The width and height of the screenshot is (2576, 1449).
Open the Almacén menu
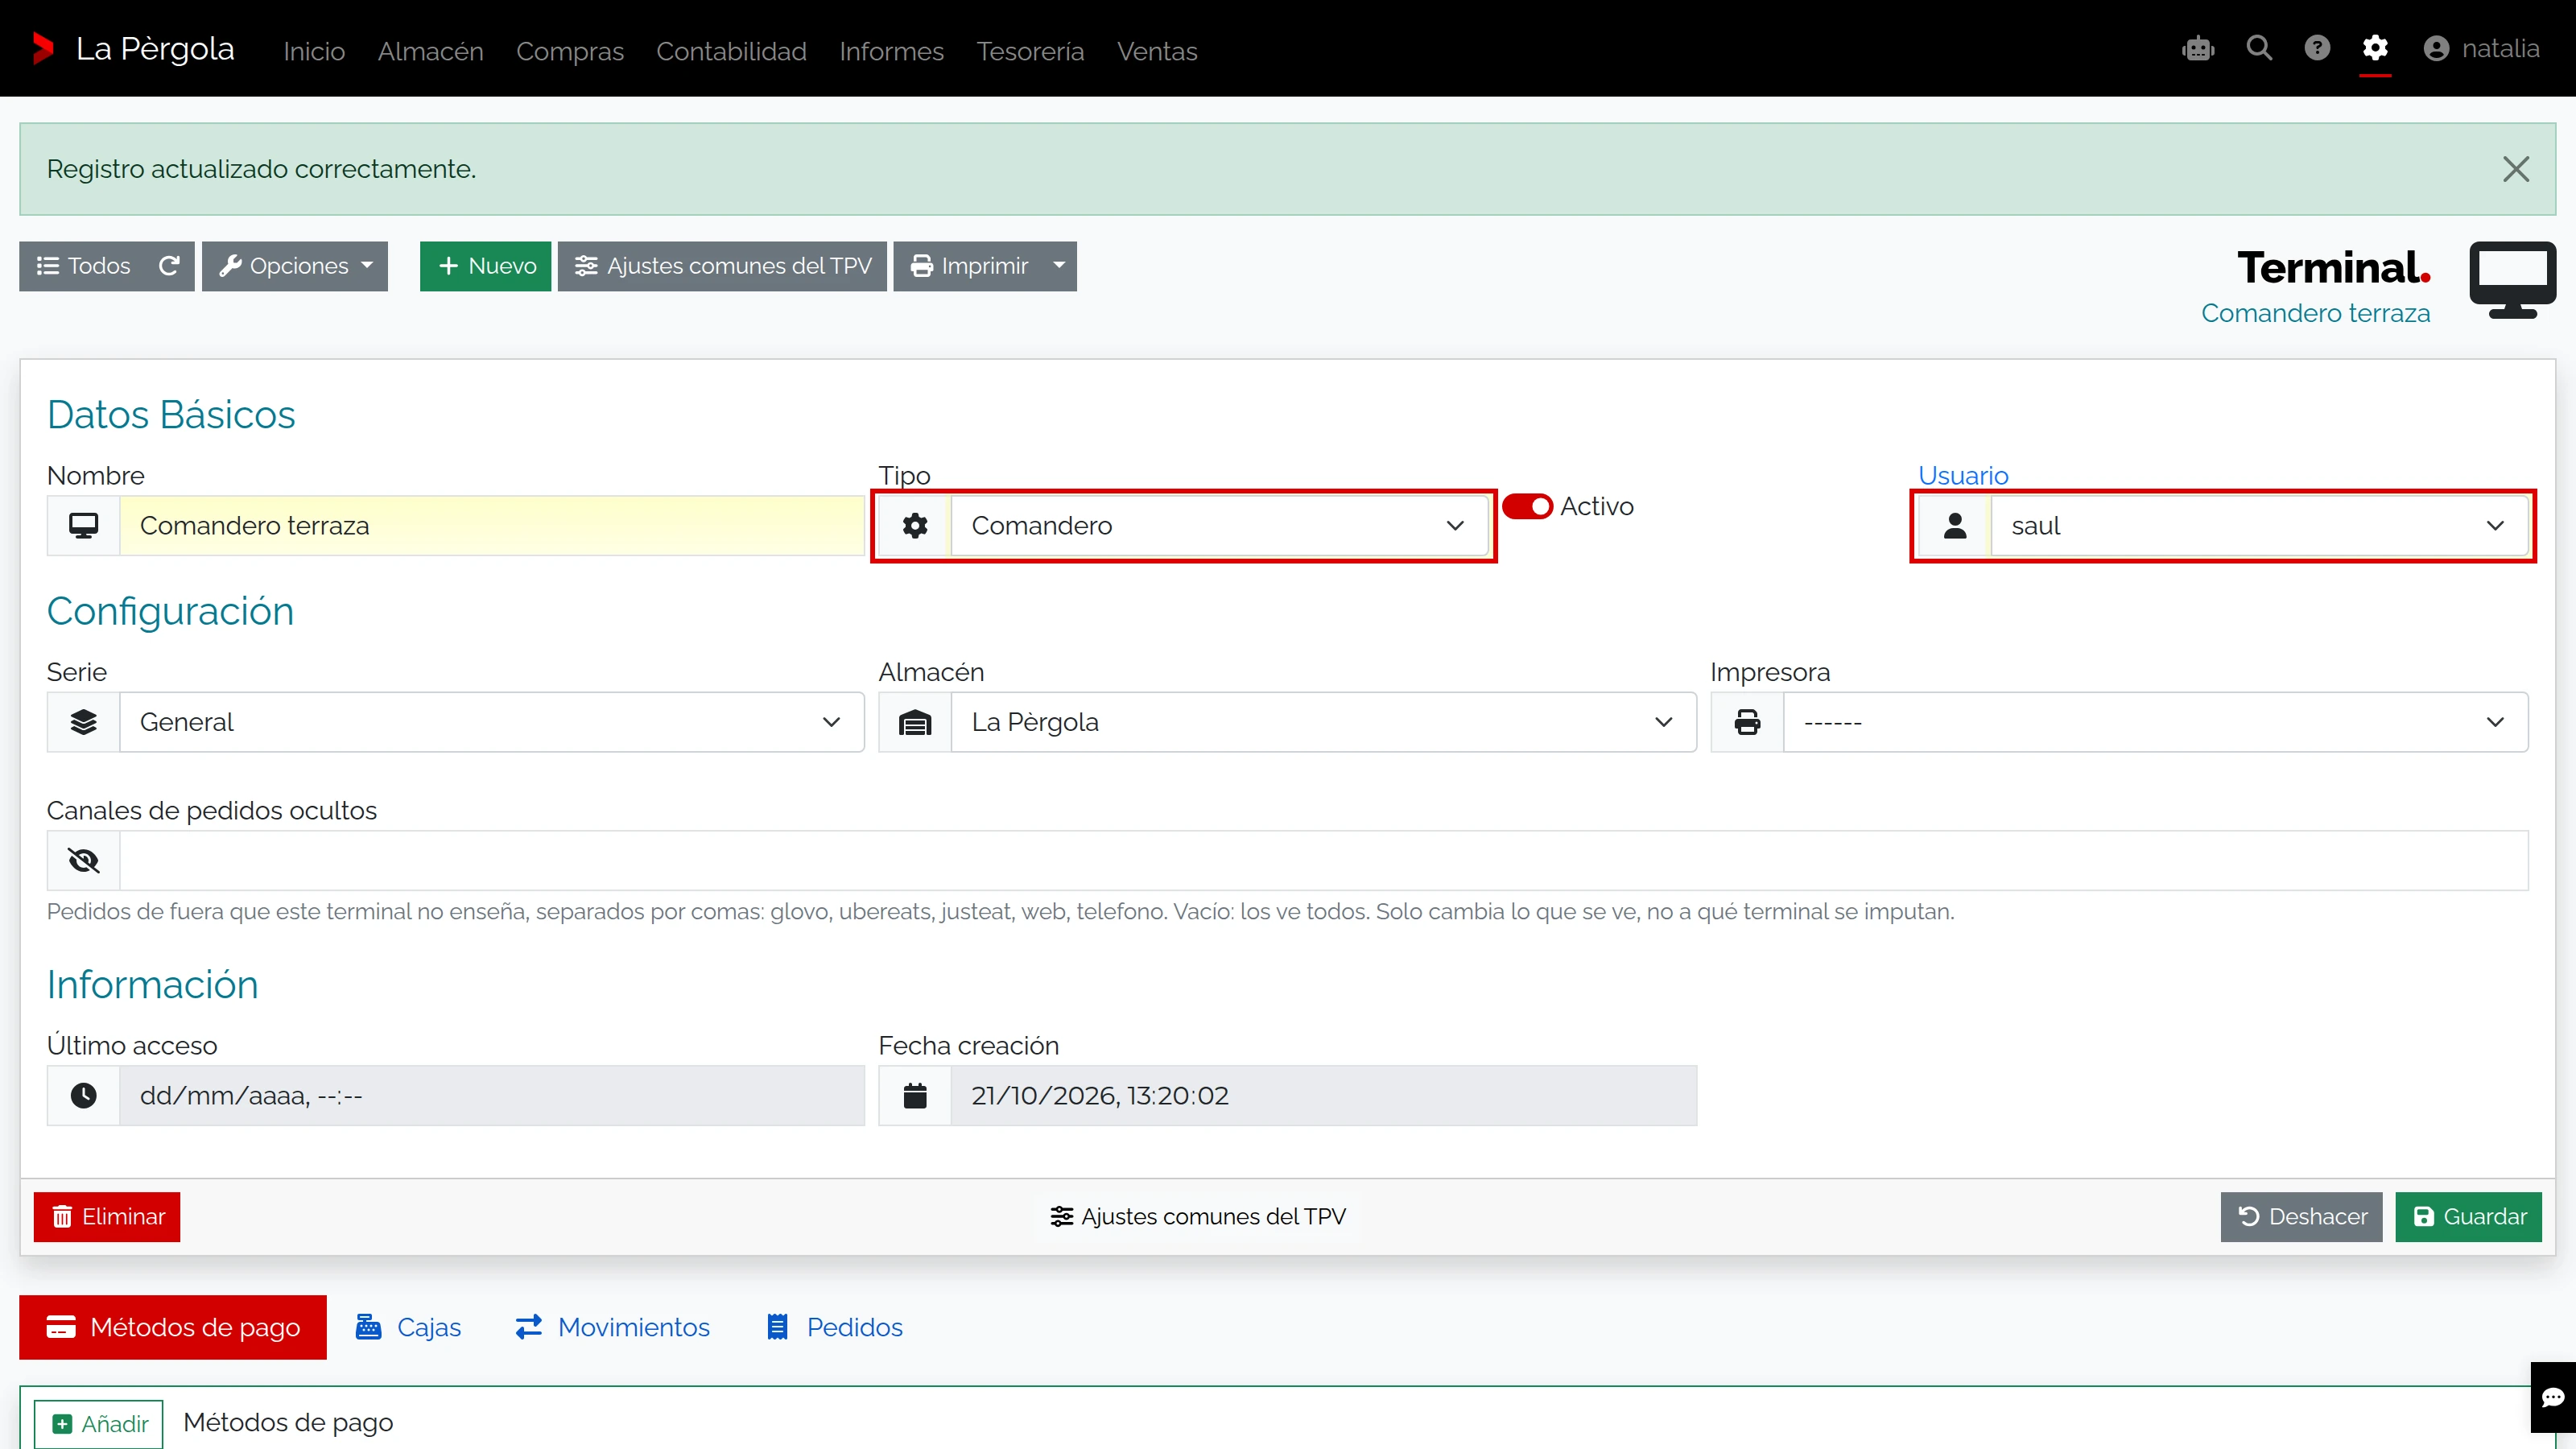tap(430, 51)
